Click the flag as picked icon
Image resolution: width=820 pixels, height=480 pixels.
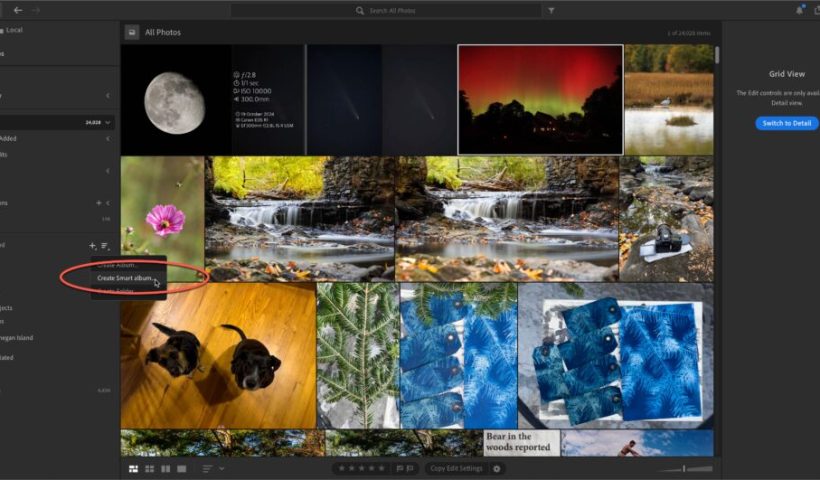400,468
